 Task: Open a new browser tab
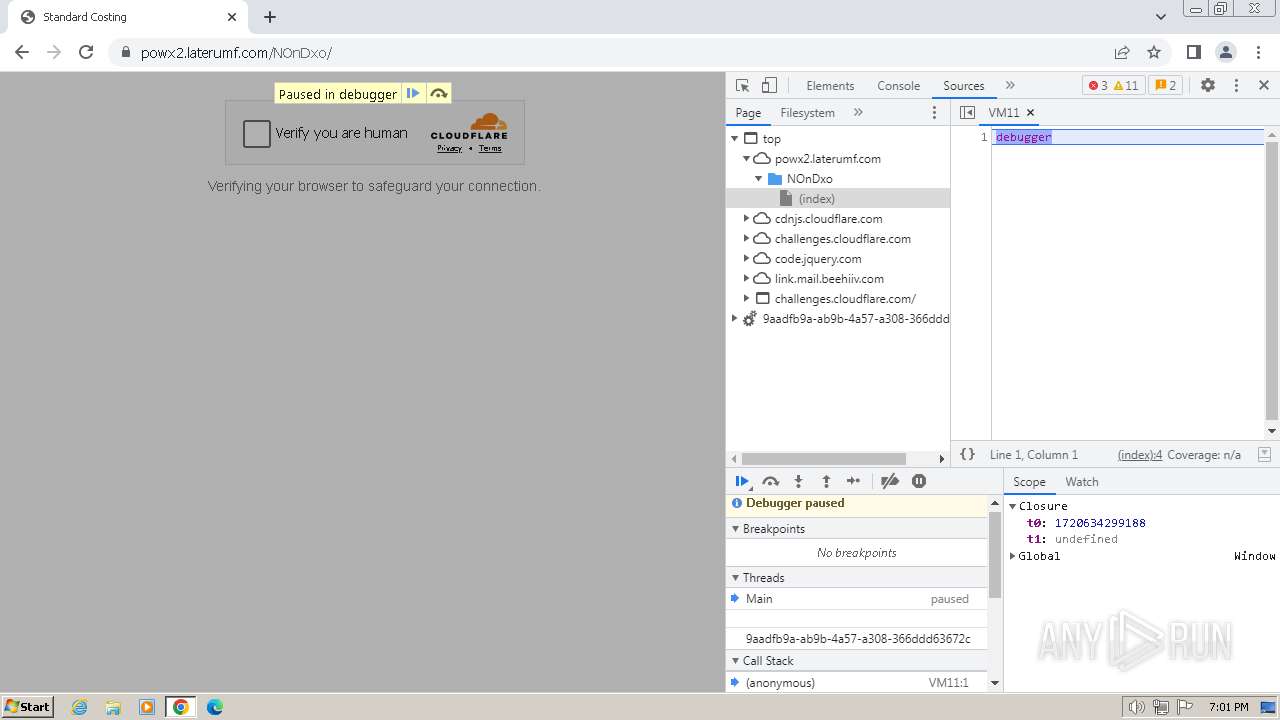tap(270, 17)
